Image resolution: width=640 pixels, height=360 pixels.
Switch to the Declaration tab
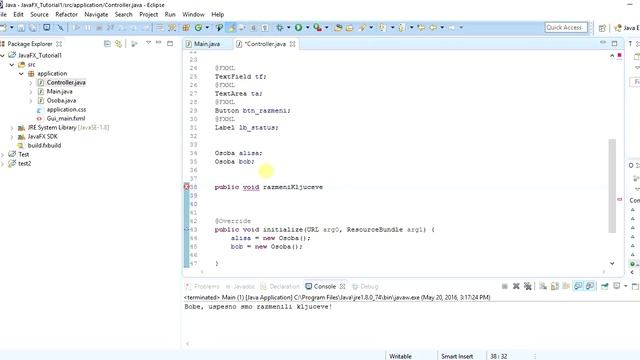pyautogui.click(x=280, y=287)
